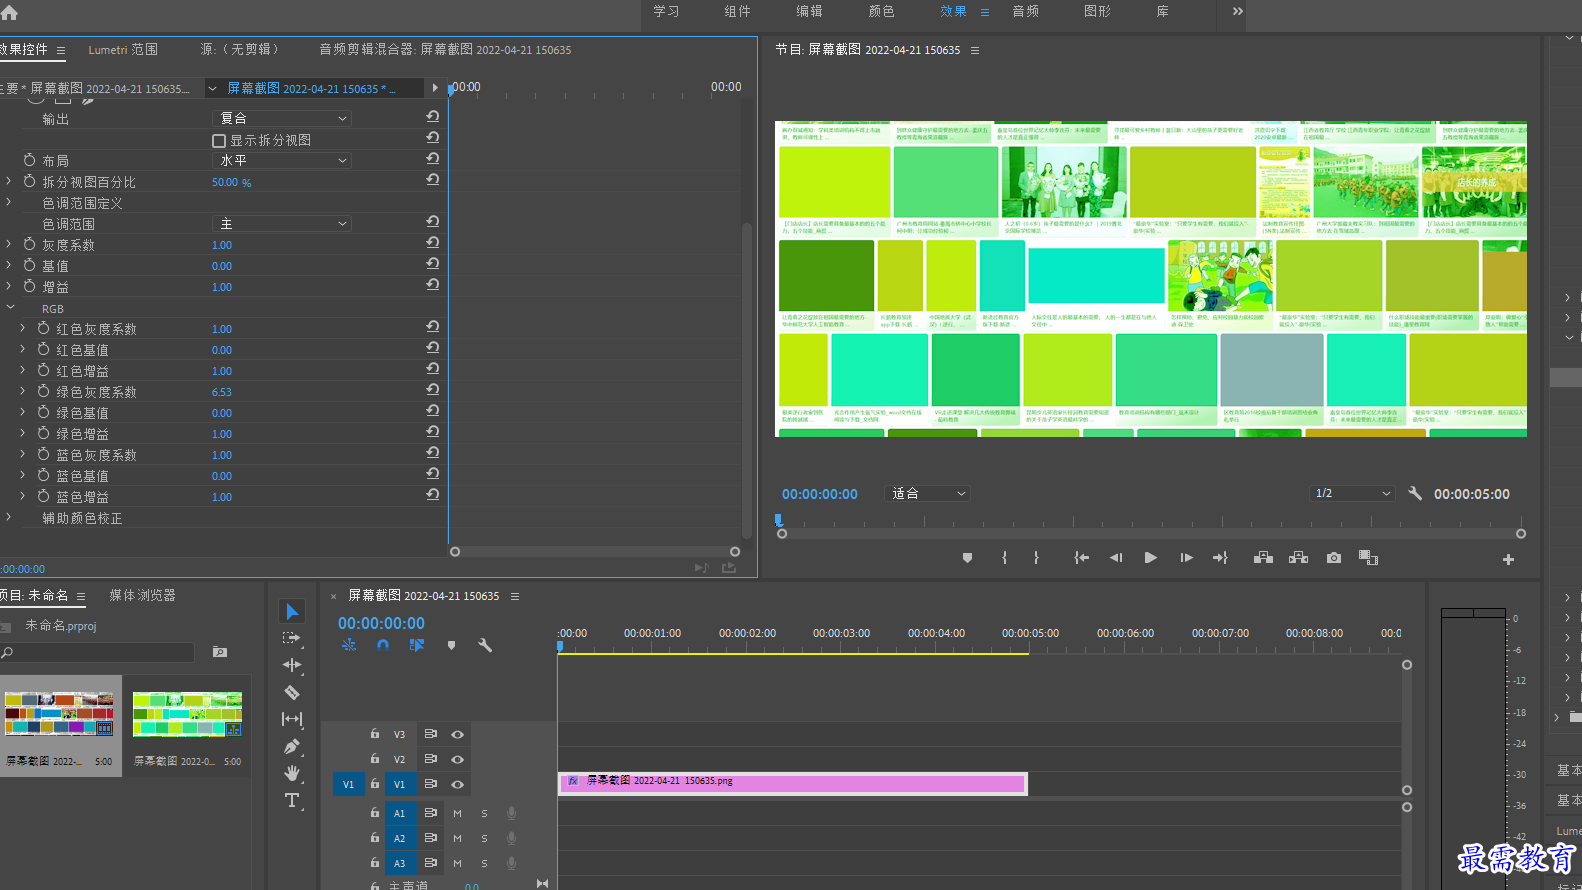Viewport: 1582px width, 890px height.
Task: Reset the 拆分视图百分比 parameter
Action: click(x=433, y=180)
